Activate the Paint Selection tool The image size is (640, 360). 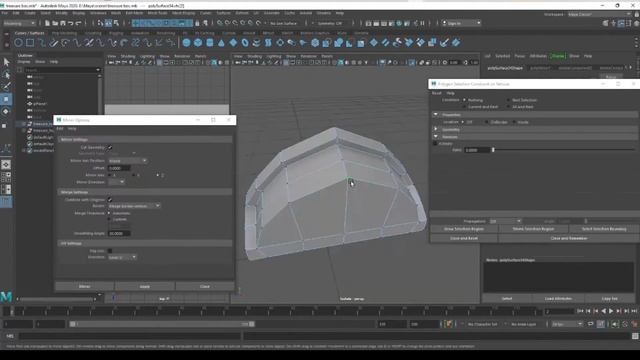pyautogui.click(x=6, y=87)
